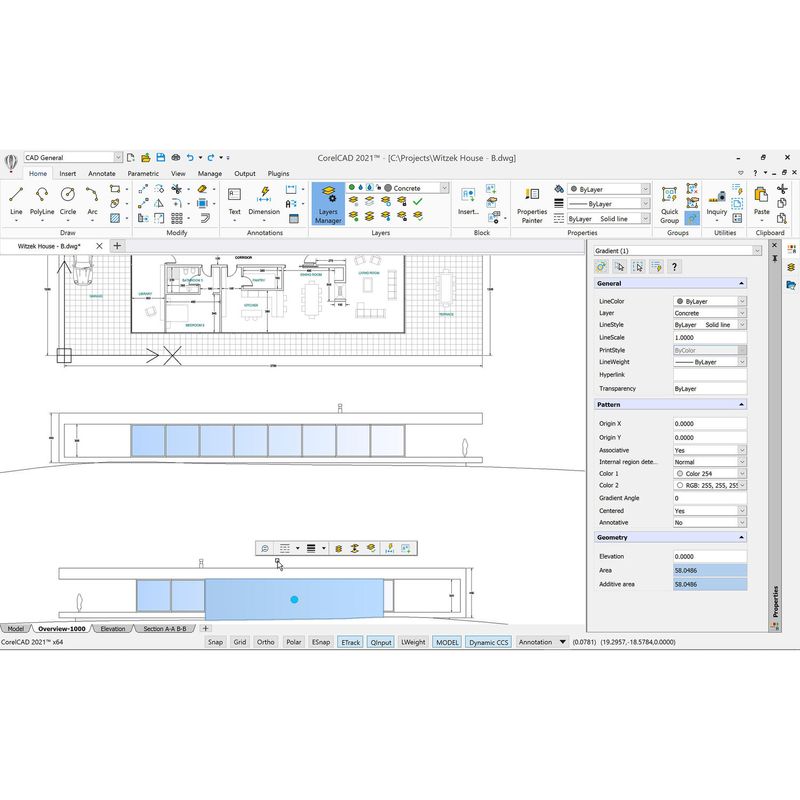800x800 pixels.
Task: Select the Arc tool in Draw group
Action: click(x=92, y=202)
